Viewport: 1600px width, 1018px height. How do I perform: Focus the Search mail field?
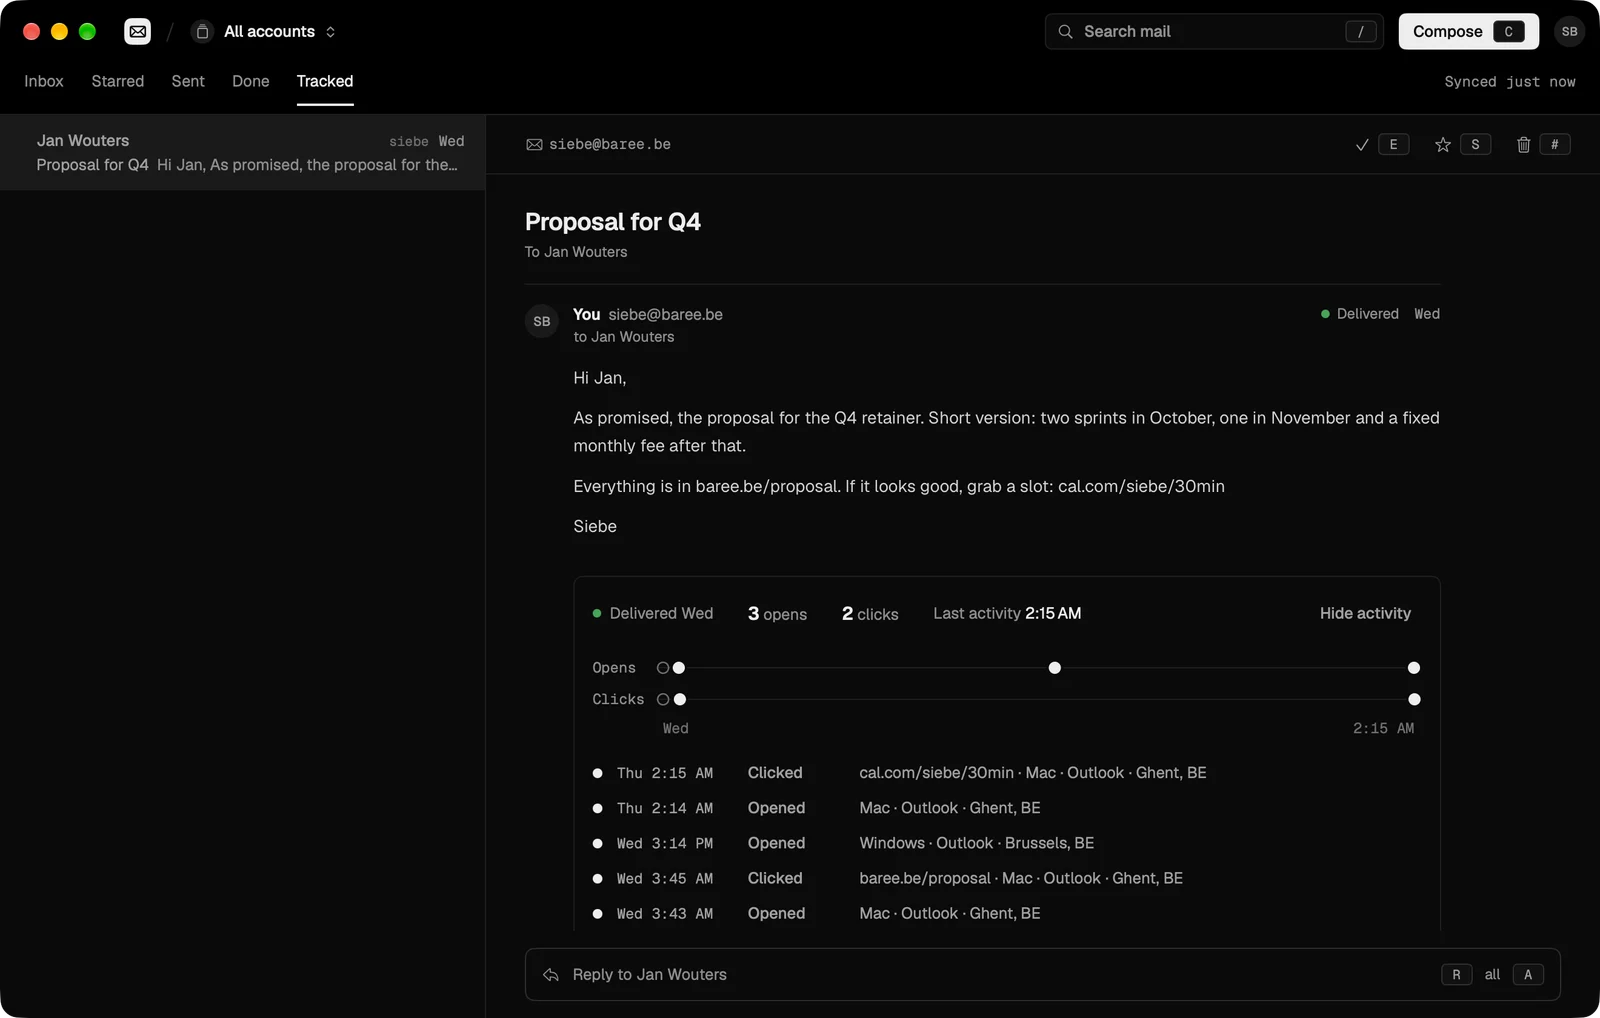coord(1214,32)
